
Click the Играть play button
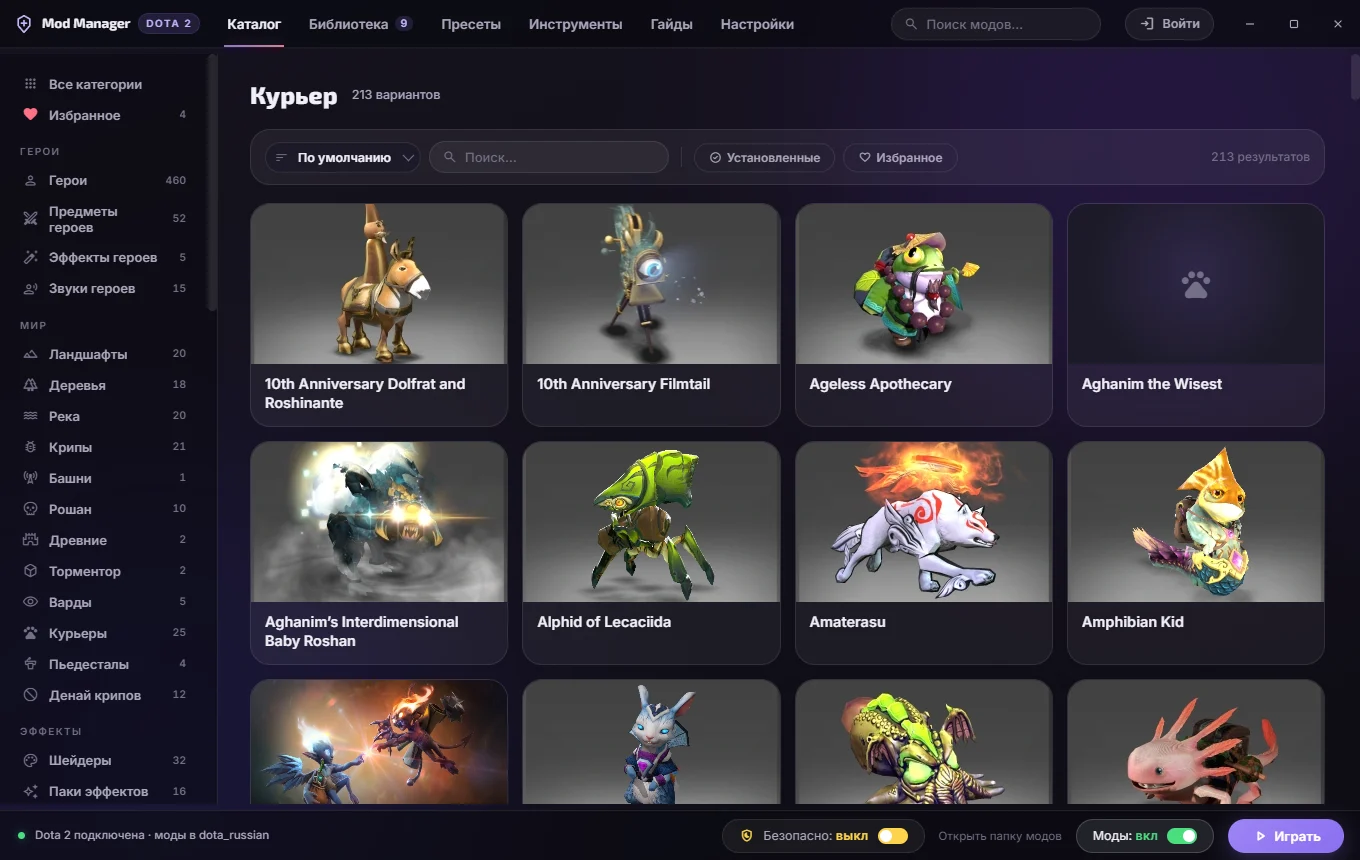click(1286, 836)
